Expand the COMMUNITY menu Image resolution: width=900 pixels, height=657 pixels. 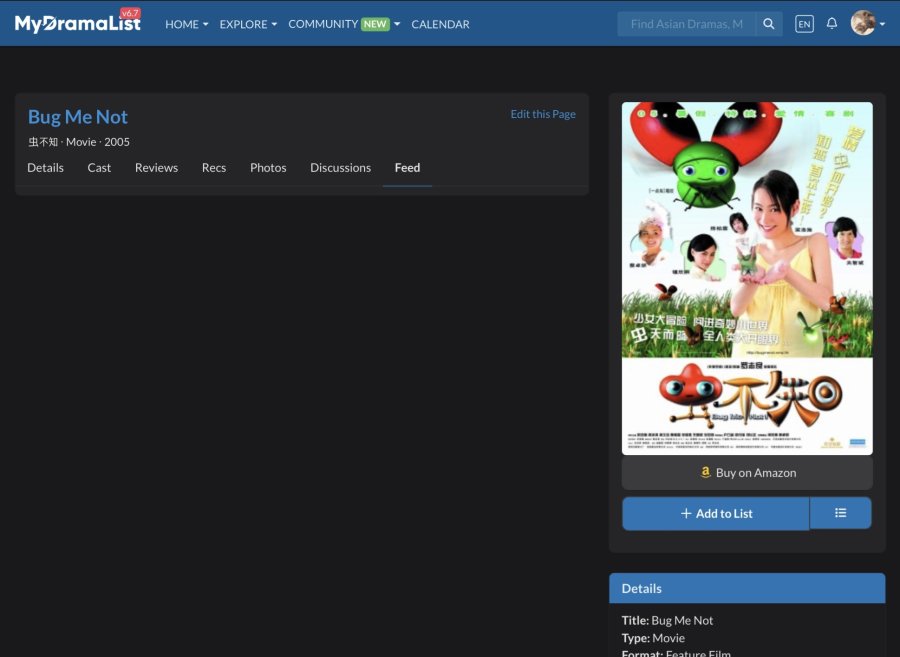point(344,24)
